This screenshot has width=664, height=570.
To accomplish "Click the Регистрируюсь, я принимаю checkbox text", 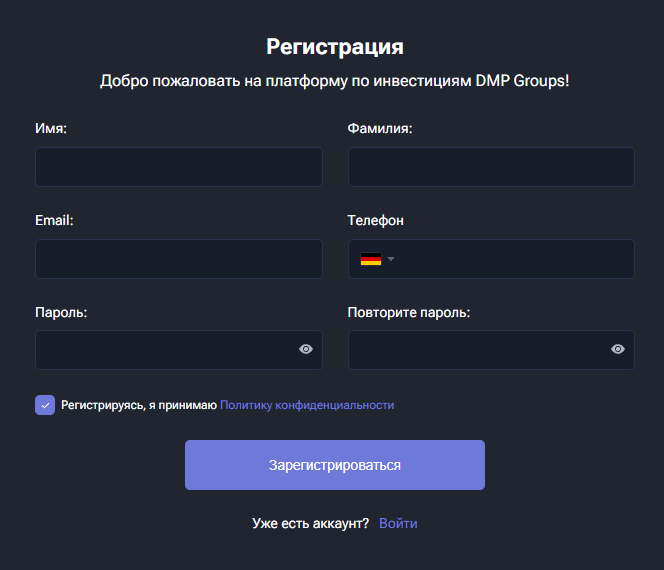I will (139, 405).
